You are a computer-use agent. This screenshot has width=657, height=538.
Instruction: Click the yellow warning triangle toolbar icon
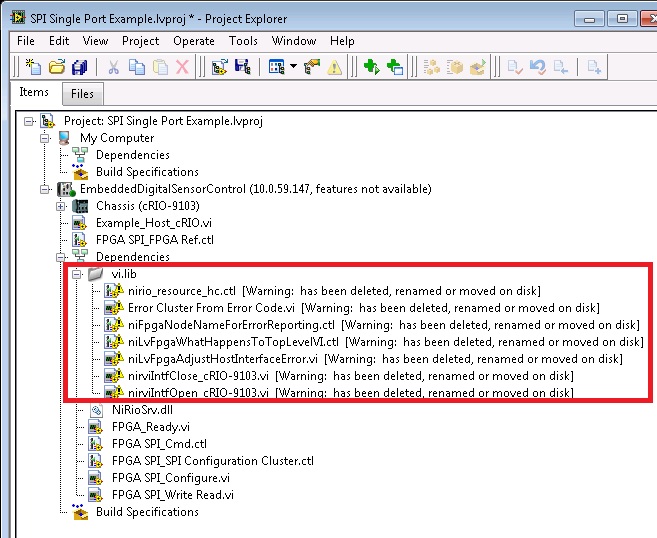pyautogui.click(x=334, y=67)
